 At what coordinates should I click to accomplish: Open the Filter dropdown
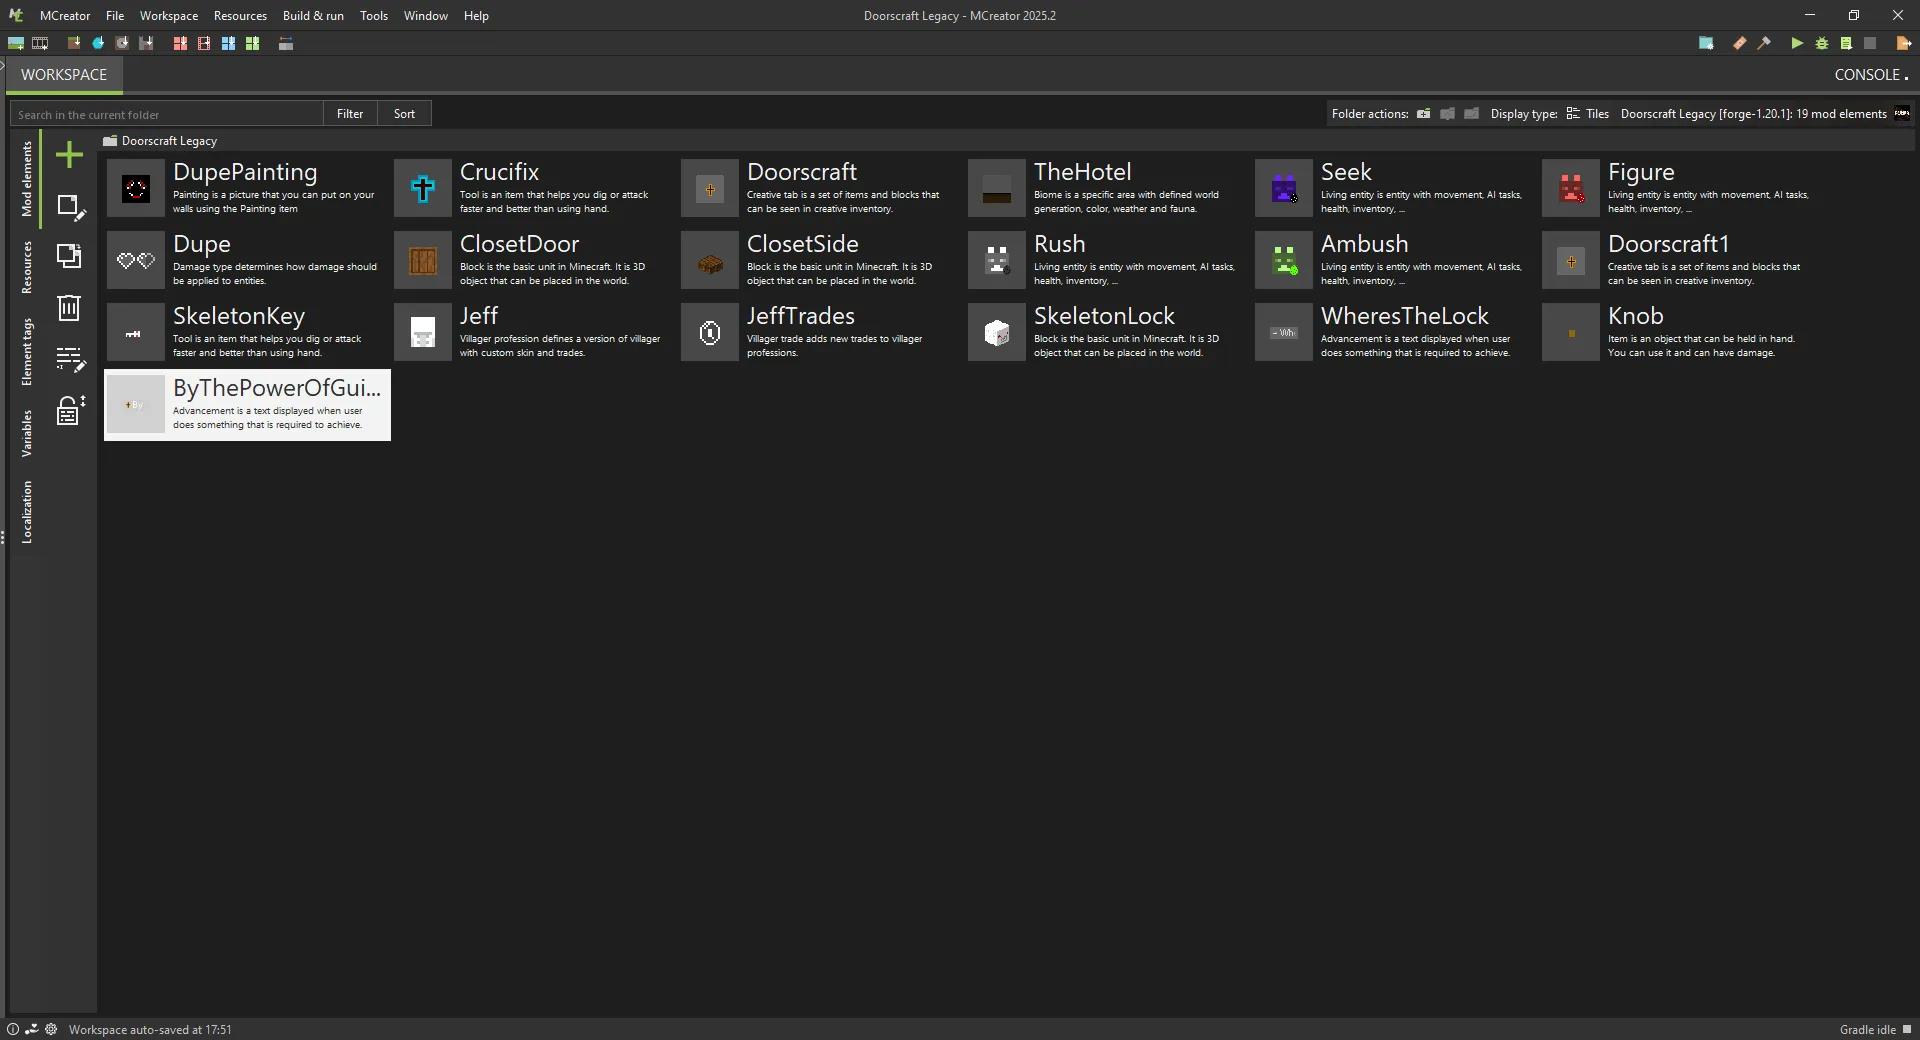pos(350,114)
